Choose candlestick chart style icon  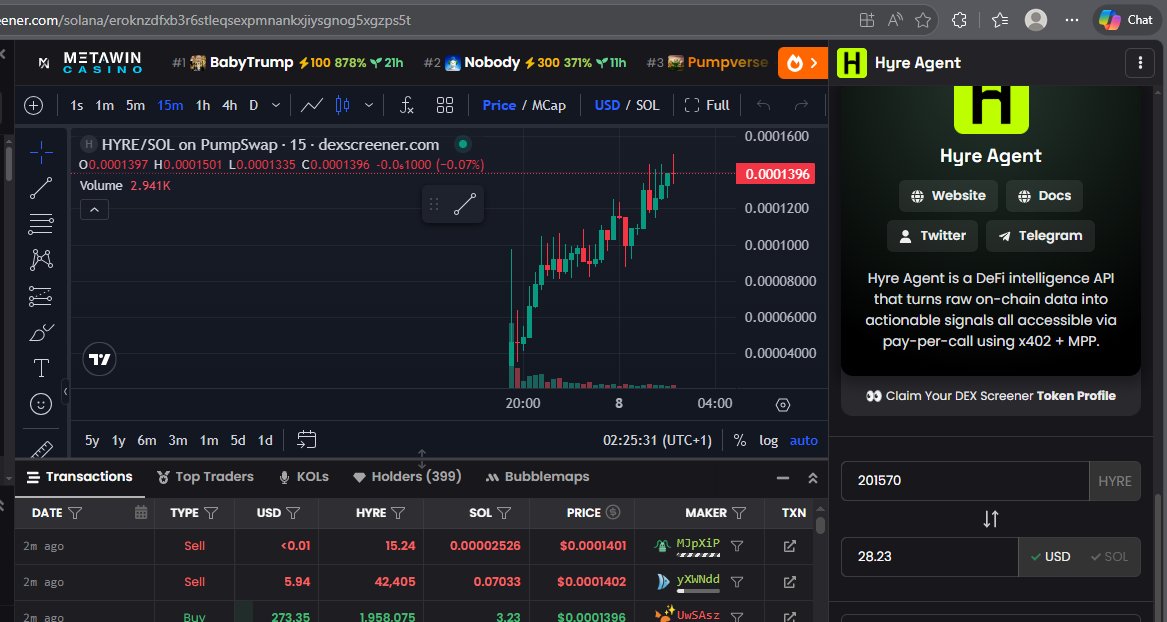pos(342,105)
